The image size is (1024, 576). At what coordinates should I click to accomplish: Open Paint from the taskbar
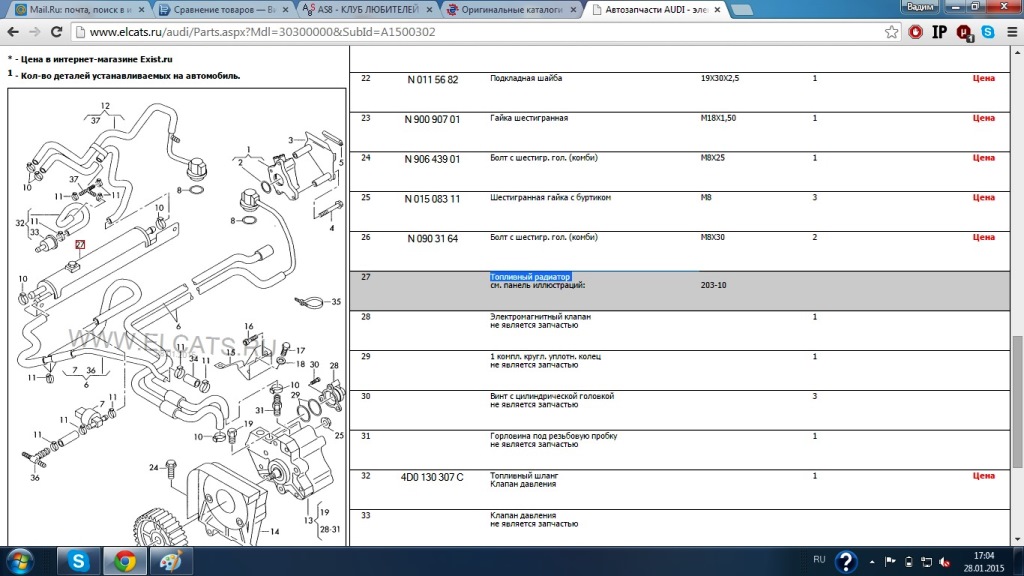click(x=173, y=561)
